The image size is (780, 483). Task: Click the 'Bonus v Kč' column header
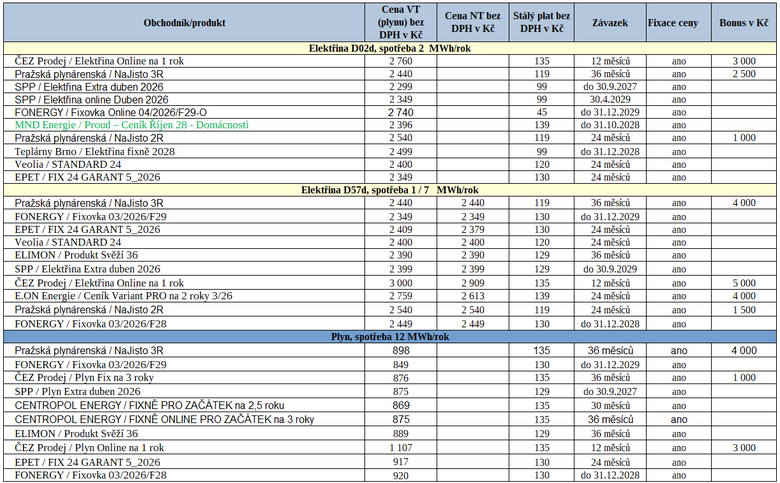744,23
